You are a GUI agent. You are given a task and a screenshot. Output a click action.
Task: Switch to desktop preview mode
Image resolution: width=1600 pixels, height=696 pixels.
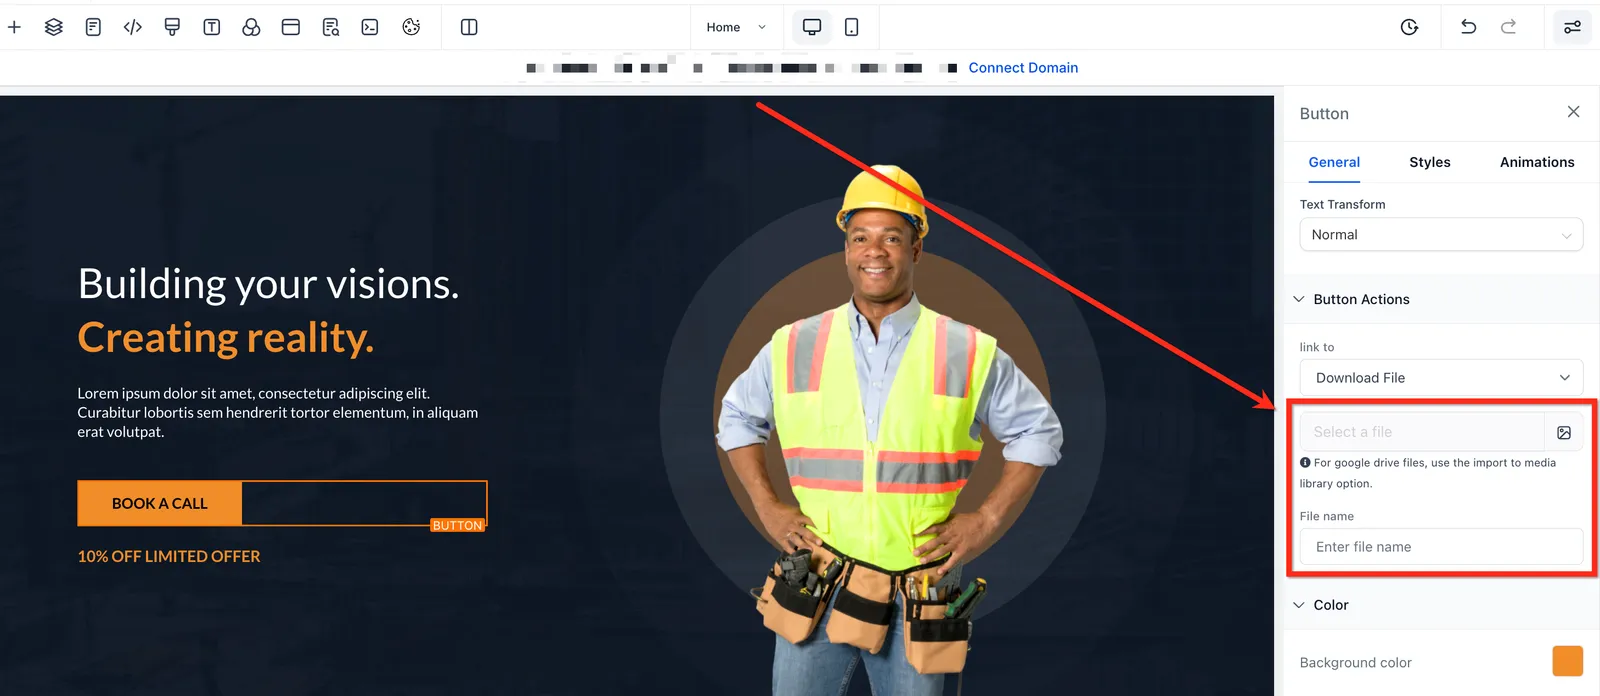812,27
